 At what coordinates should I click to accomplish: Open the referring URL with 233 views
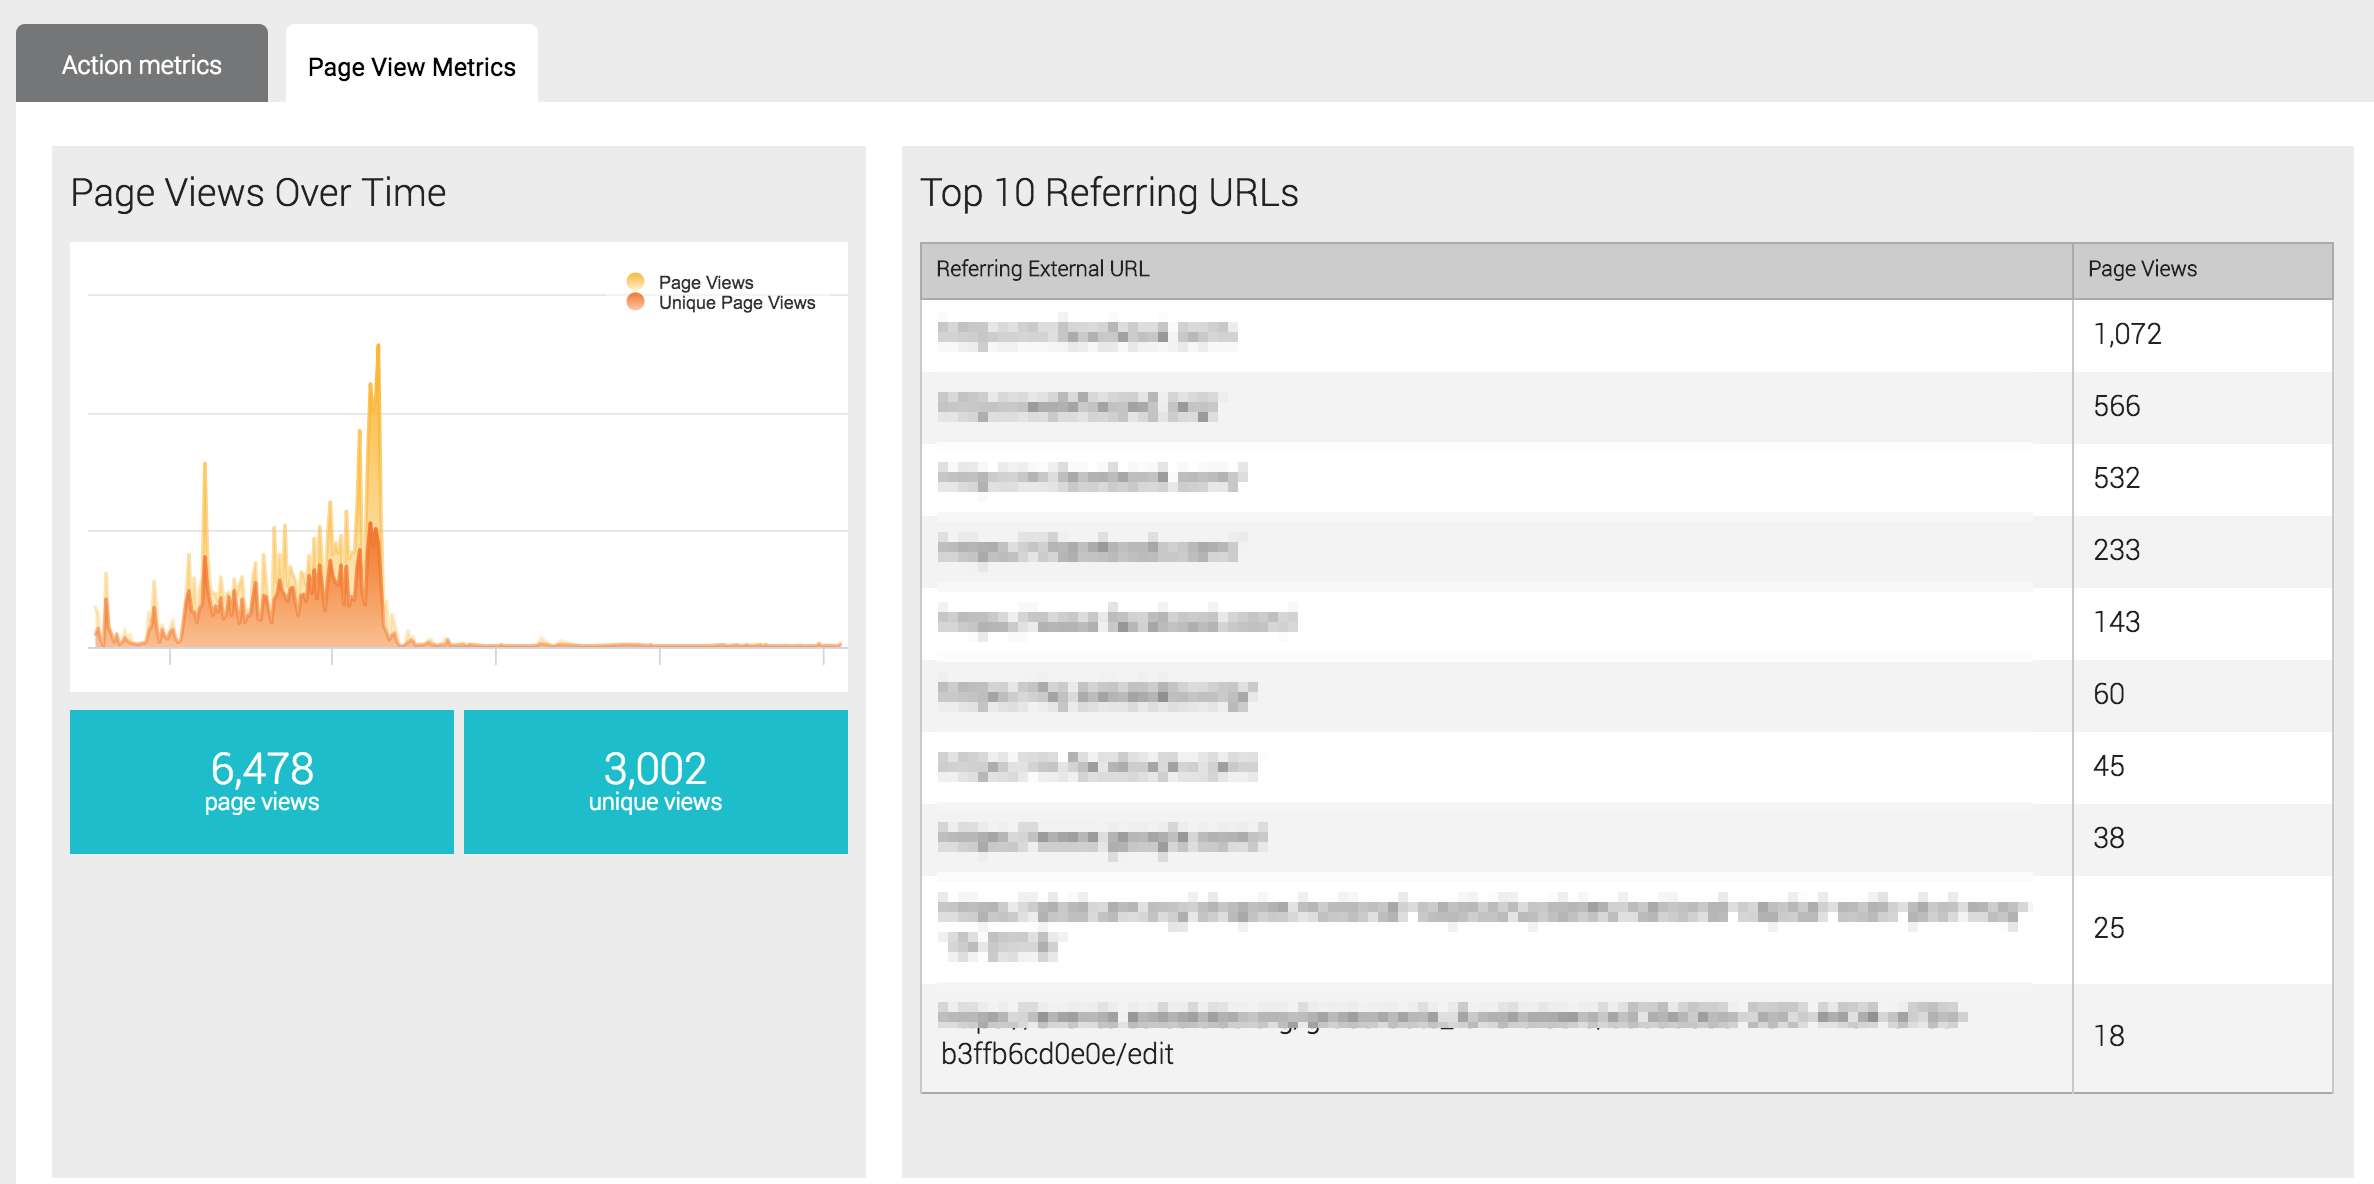(1087, 549)
